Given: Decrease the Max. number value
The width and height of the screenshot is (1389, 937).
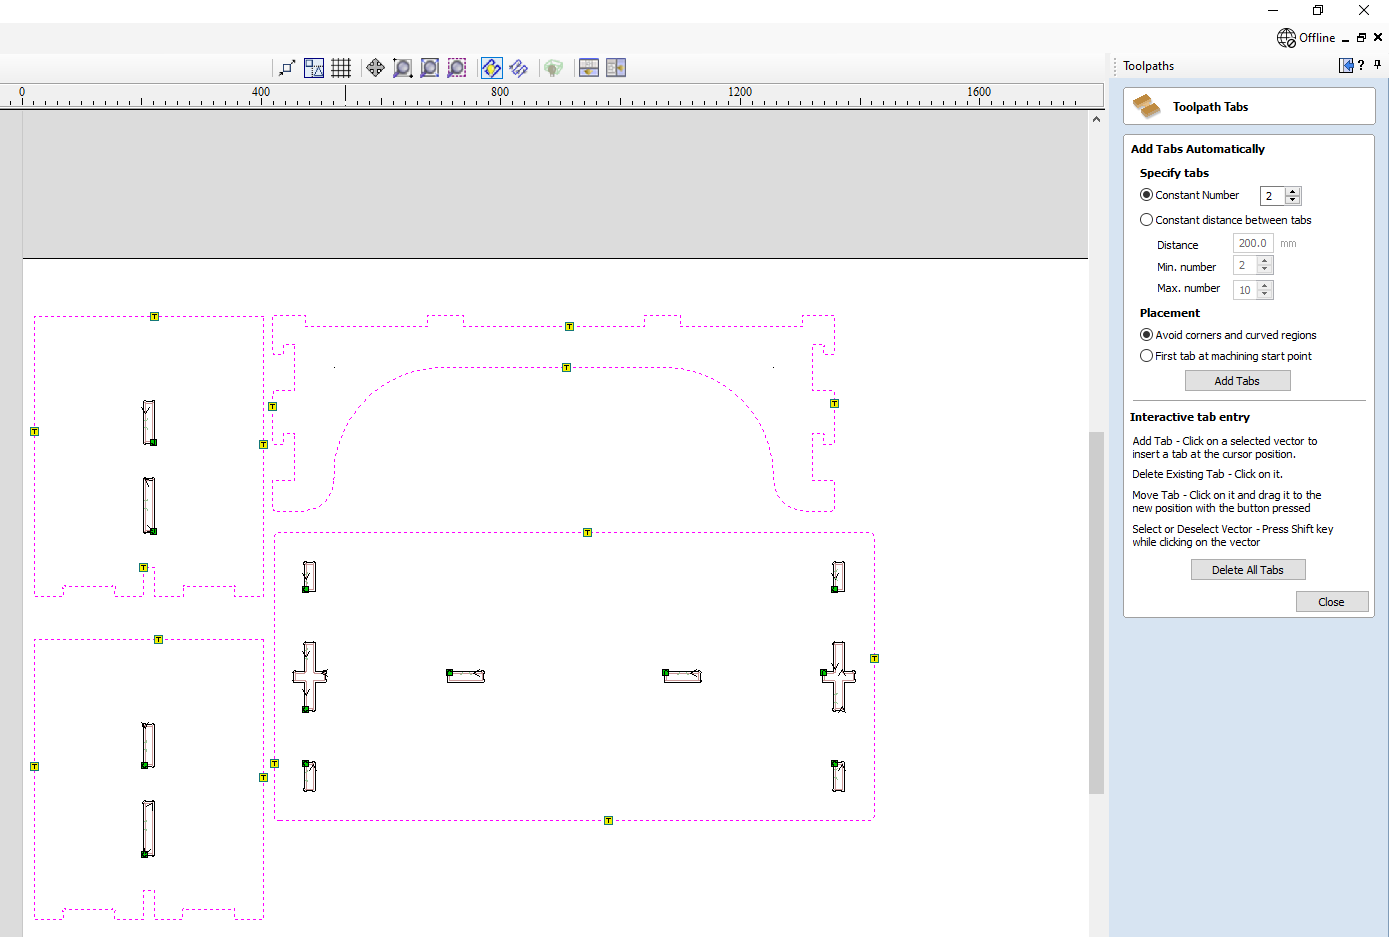Looking at the screenshot, I should pos(1265,294).
